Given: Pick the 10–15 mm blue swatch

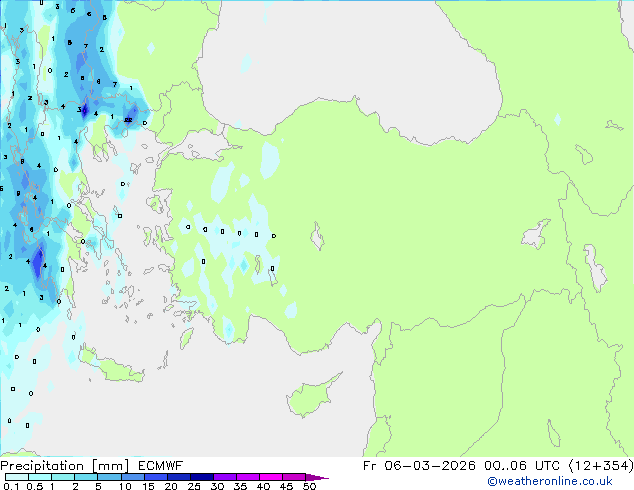Looking at the screenshot, I should [133, 477].
